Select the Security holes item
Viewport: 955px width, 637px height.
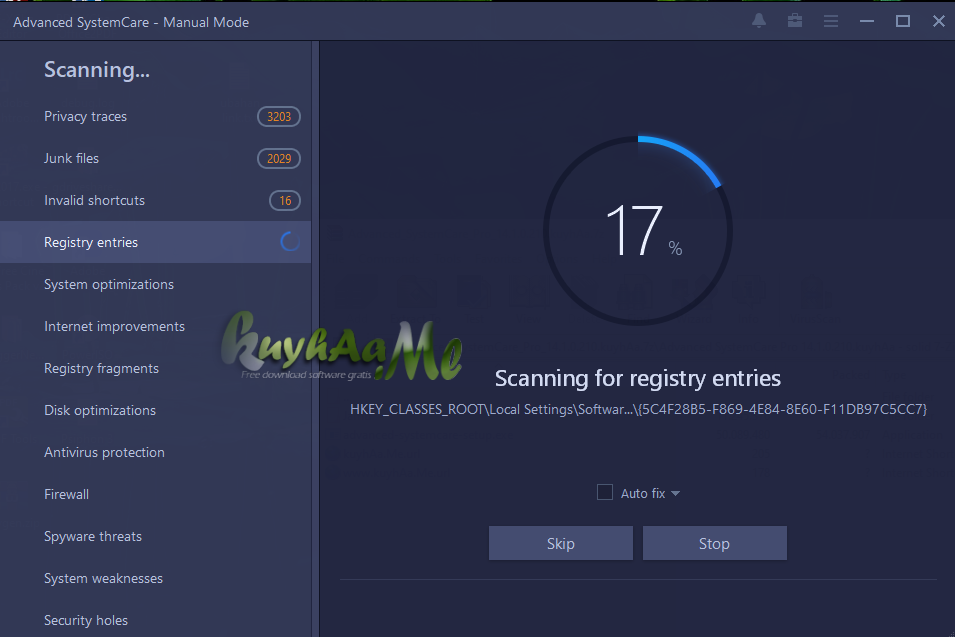point(86,620)
